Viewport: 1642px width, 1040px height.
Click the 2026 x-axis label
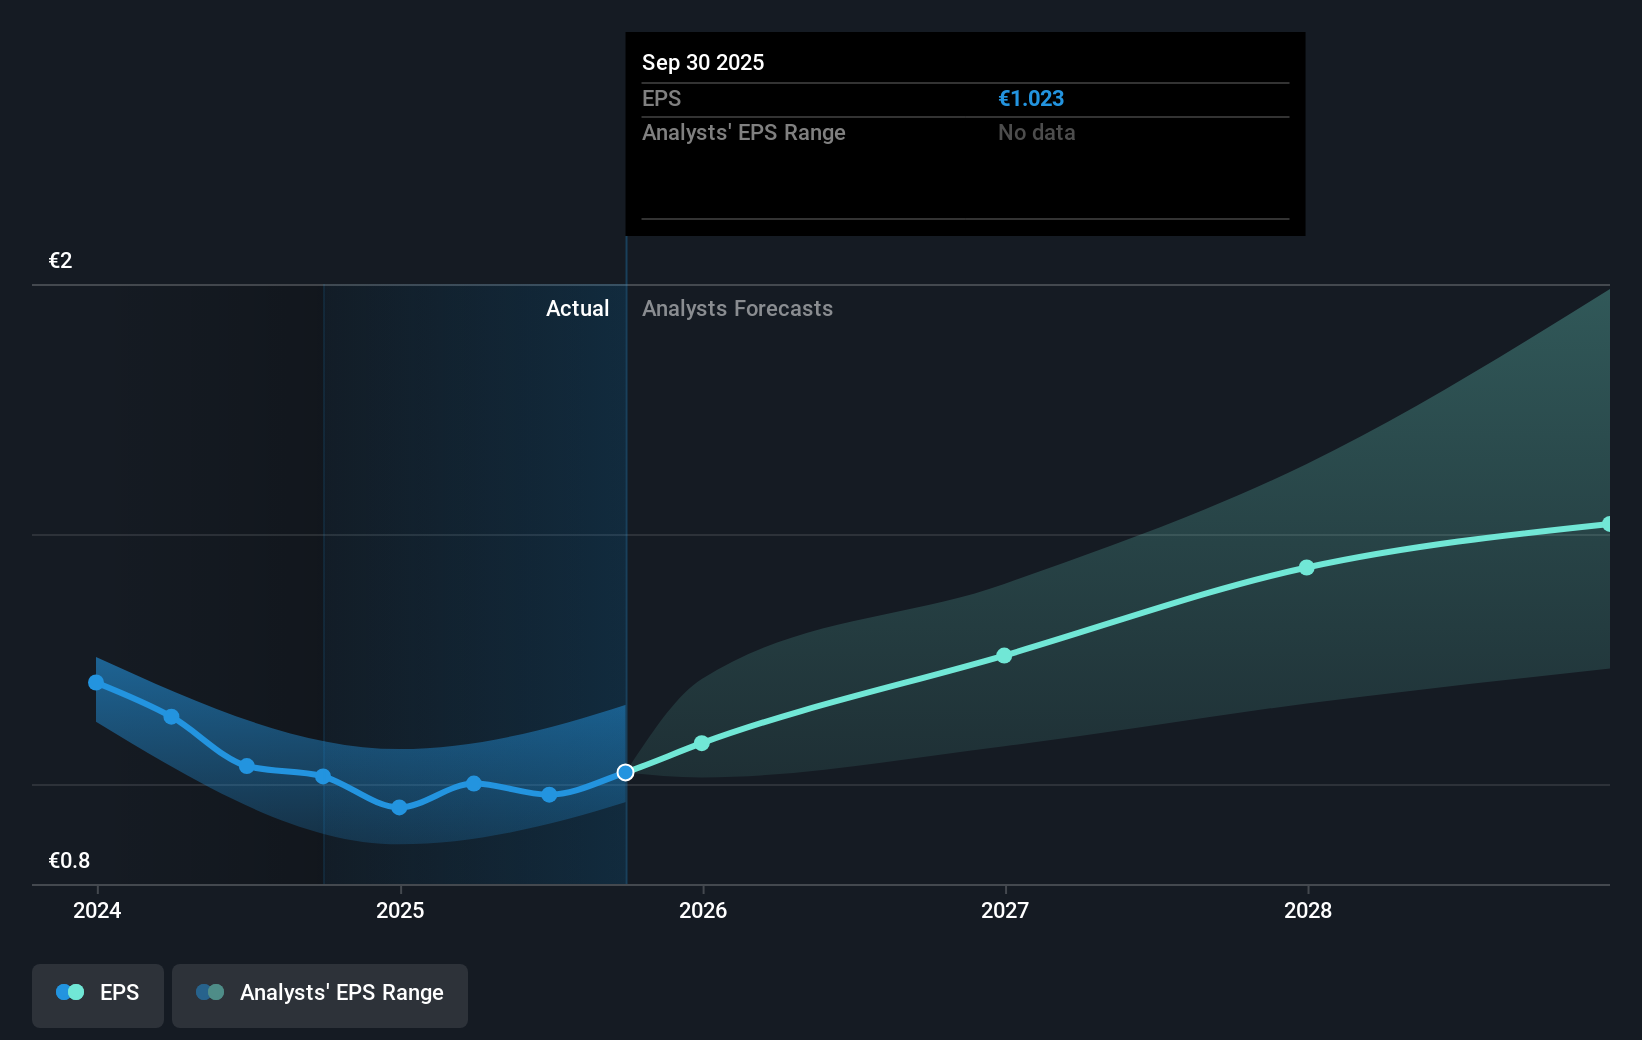[x=703, y=910]
